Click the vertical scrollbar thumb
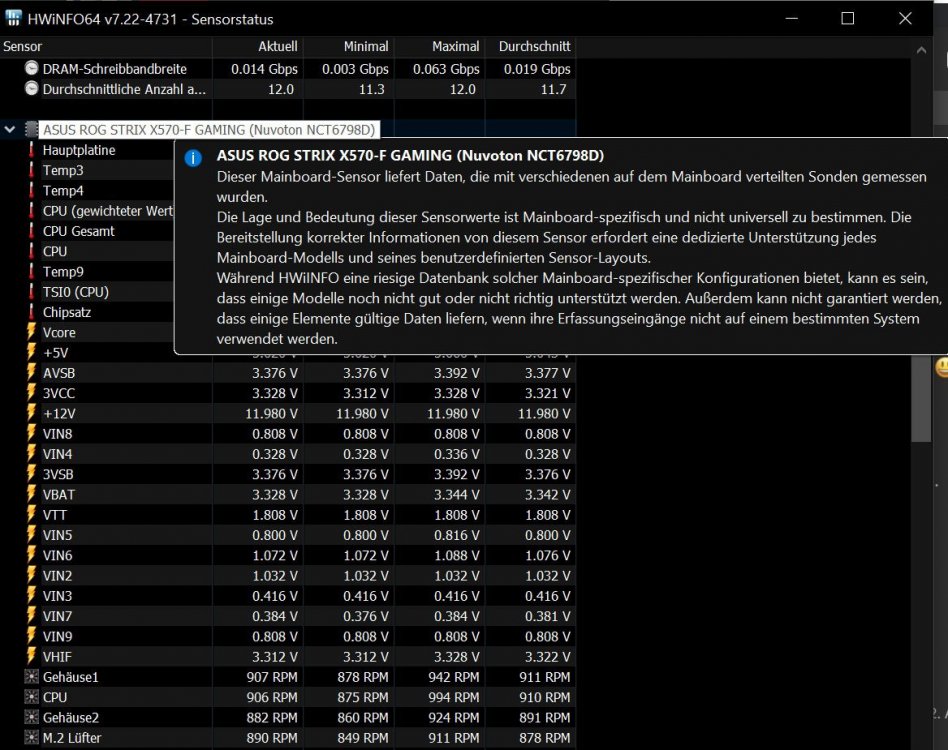 click(921, 399)
